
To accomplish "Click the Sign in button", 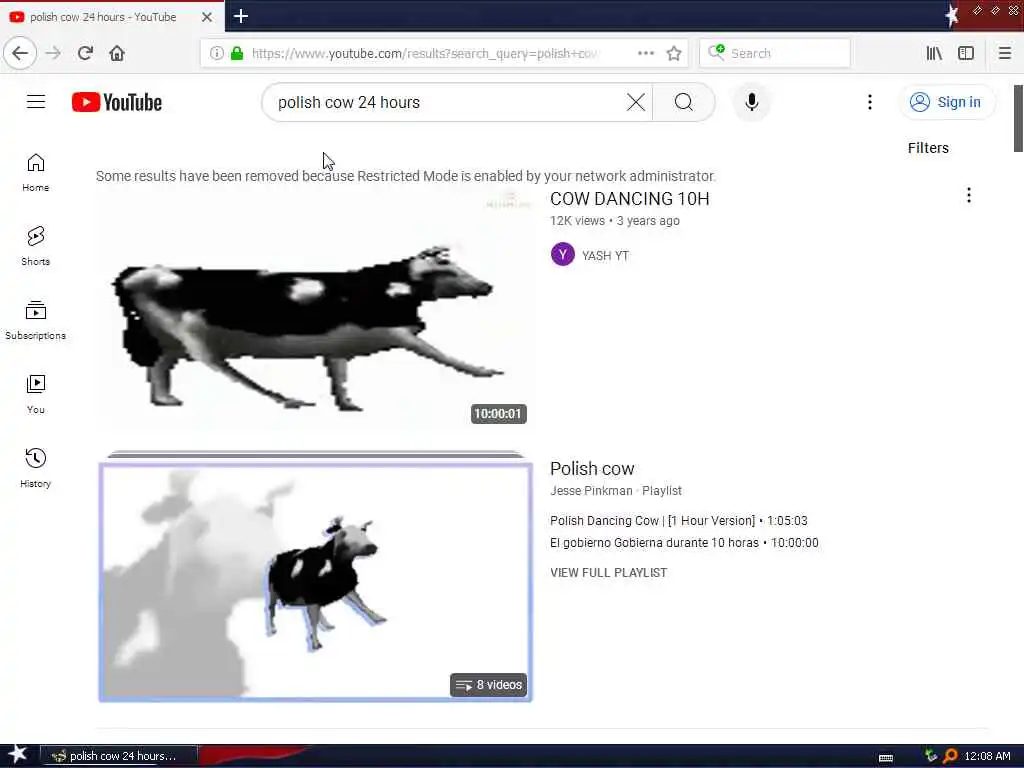I will [x=947, y=102].
